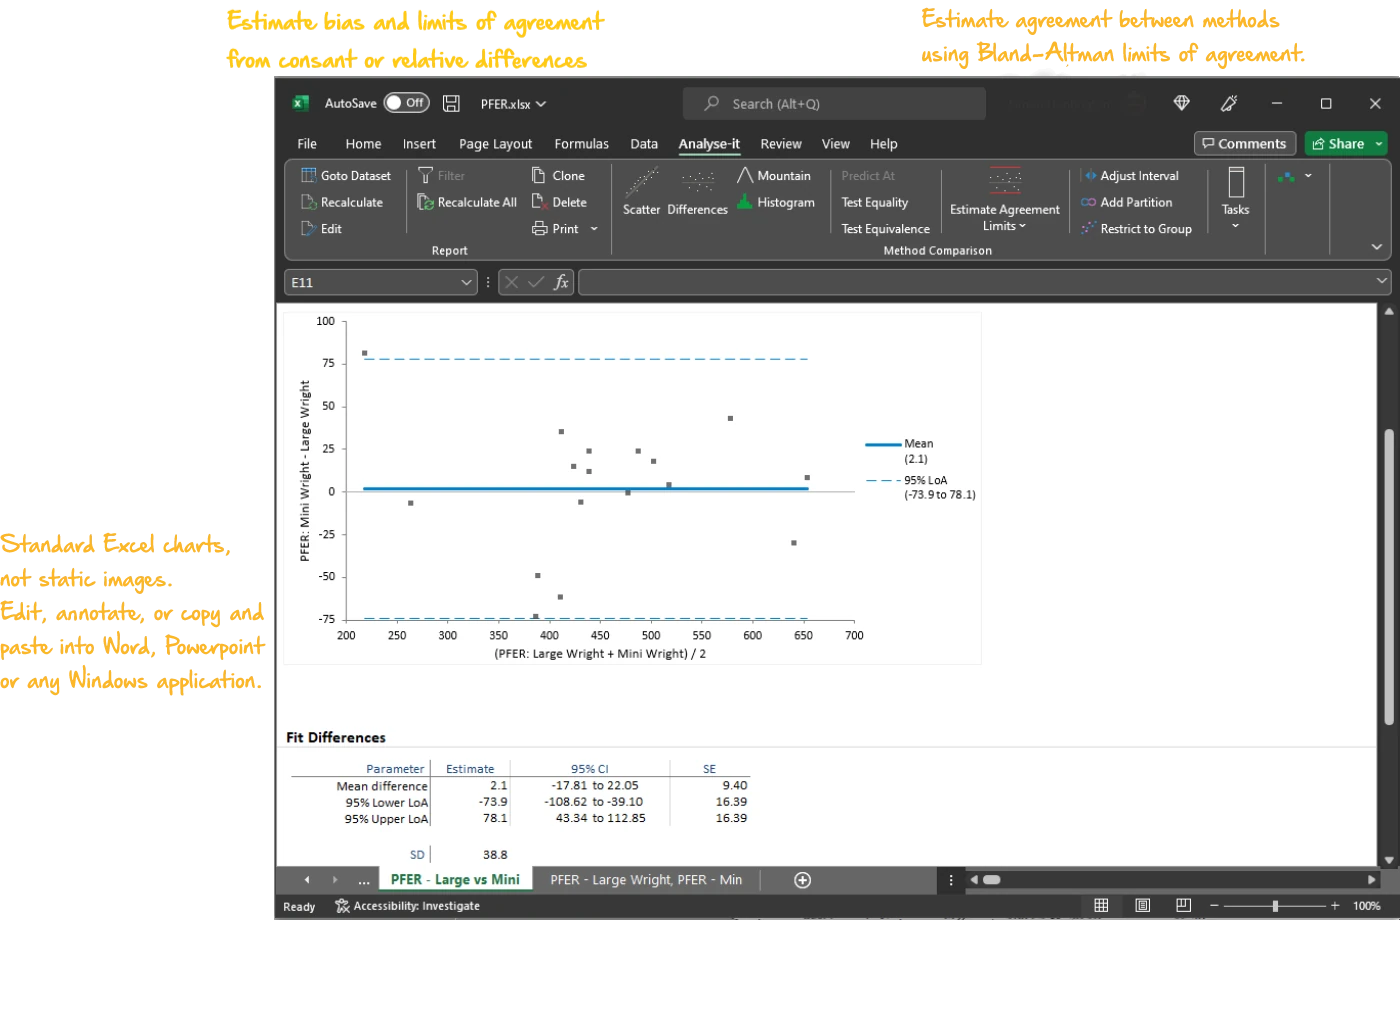Open the Help ribbon tab
1400x1009 pixels.
coord(884,144)
